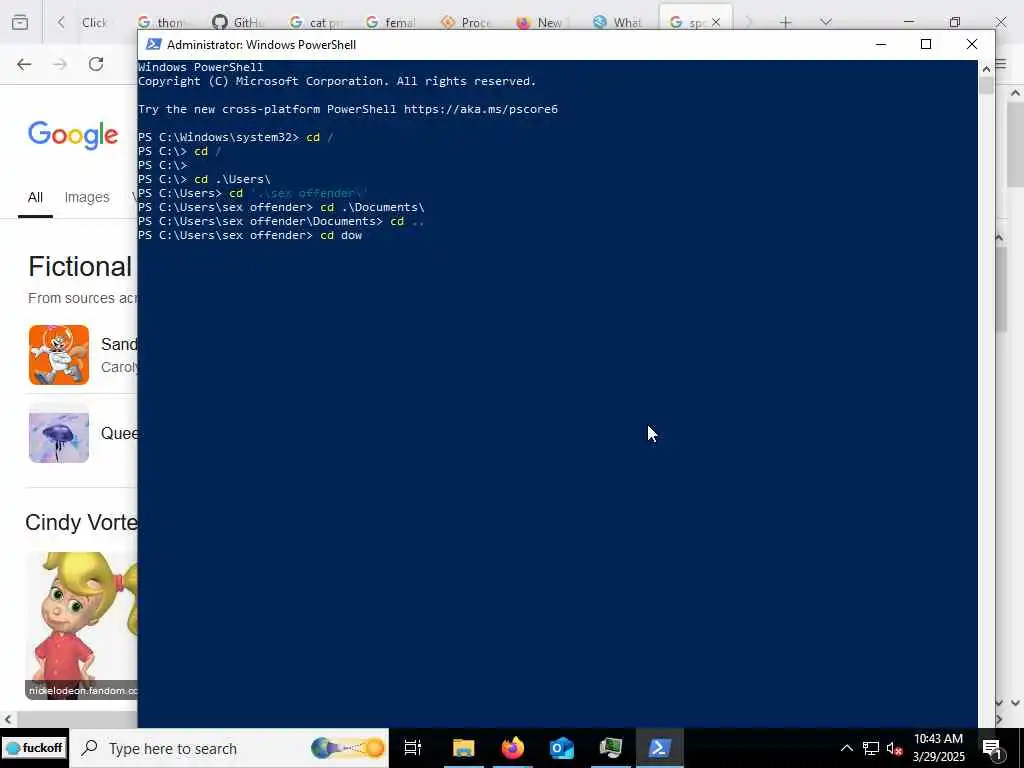Click the taskbar icon left of PowerShell
Image resolution: width=1024 pixels, height=768 pixels.
(611, 748)
